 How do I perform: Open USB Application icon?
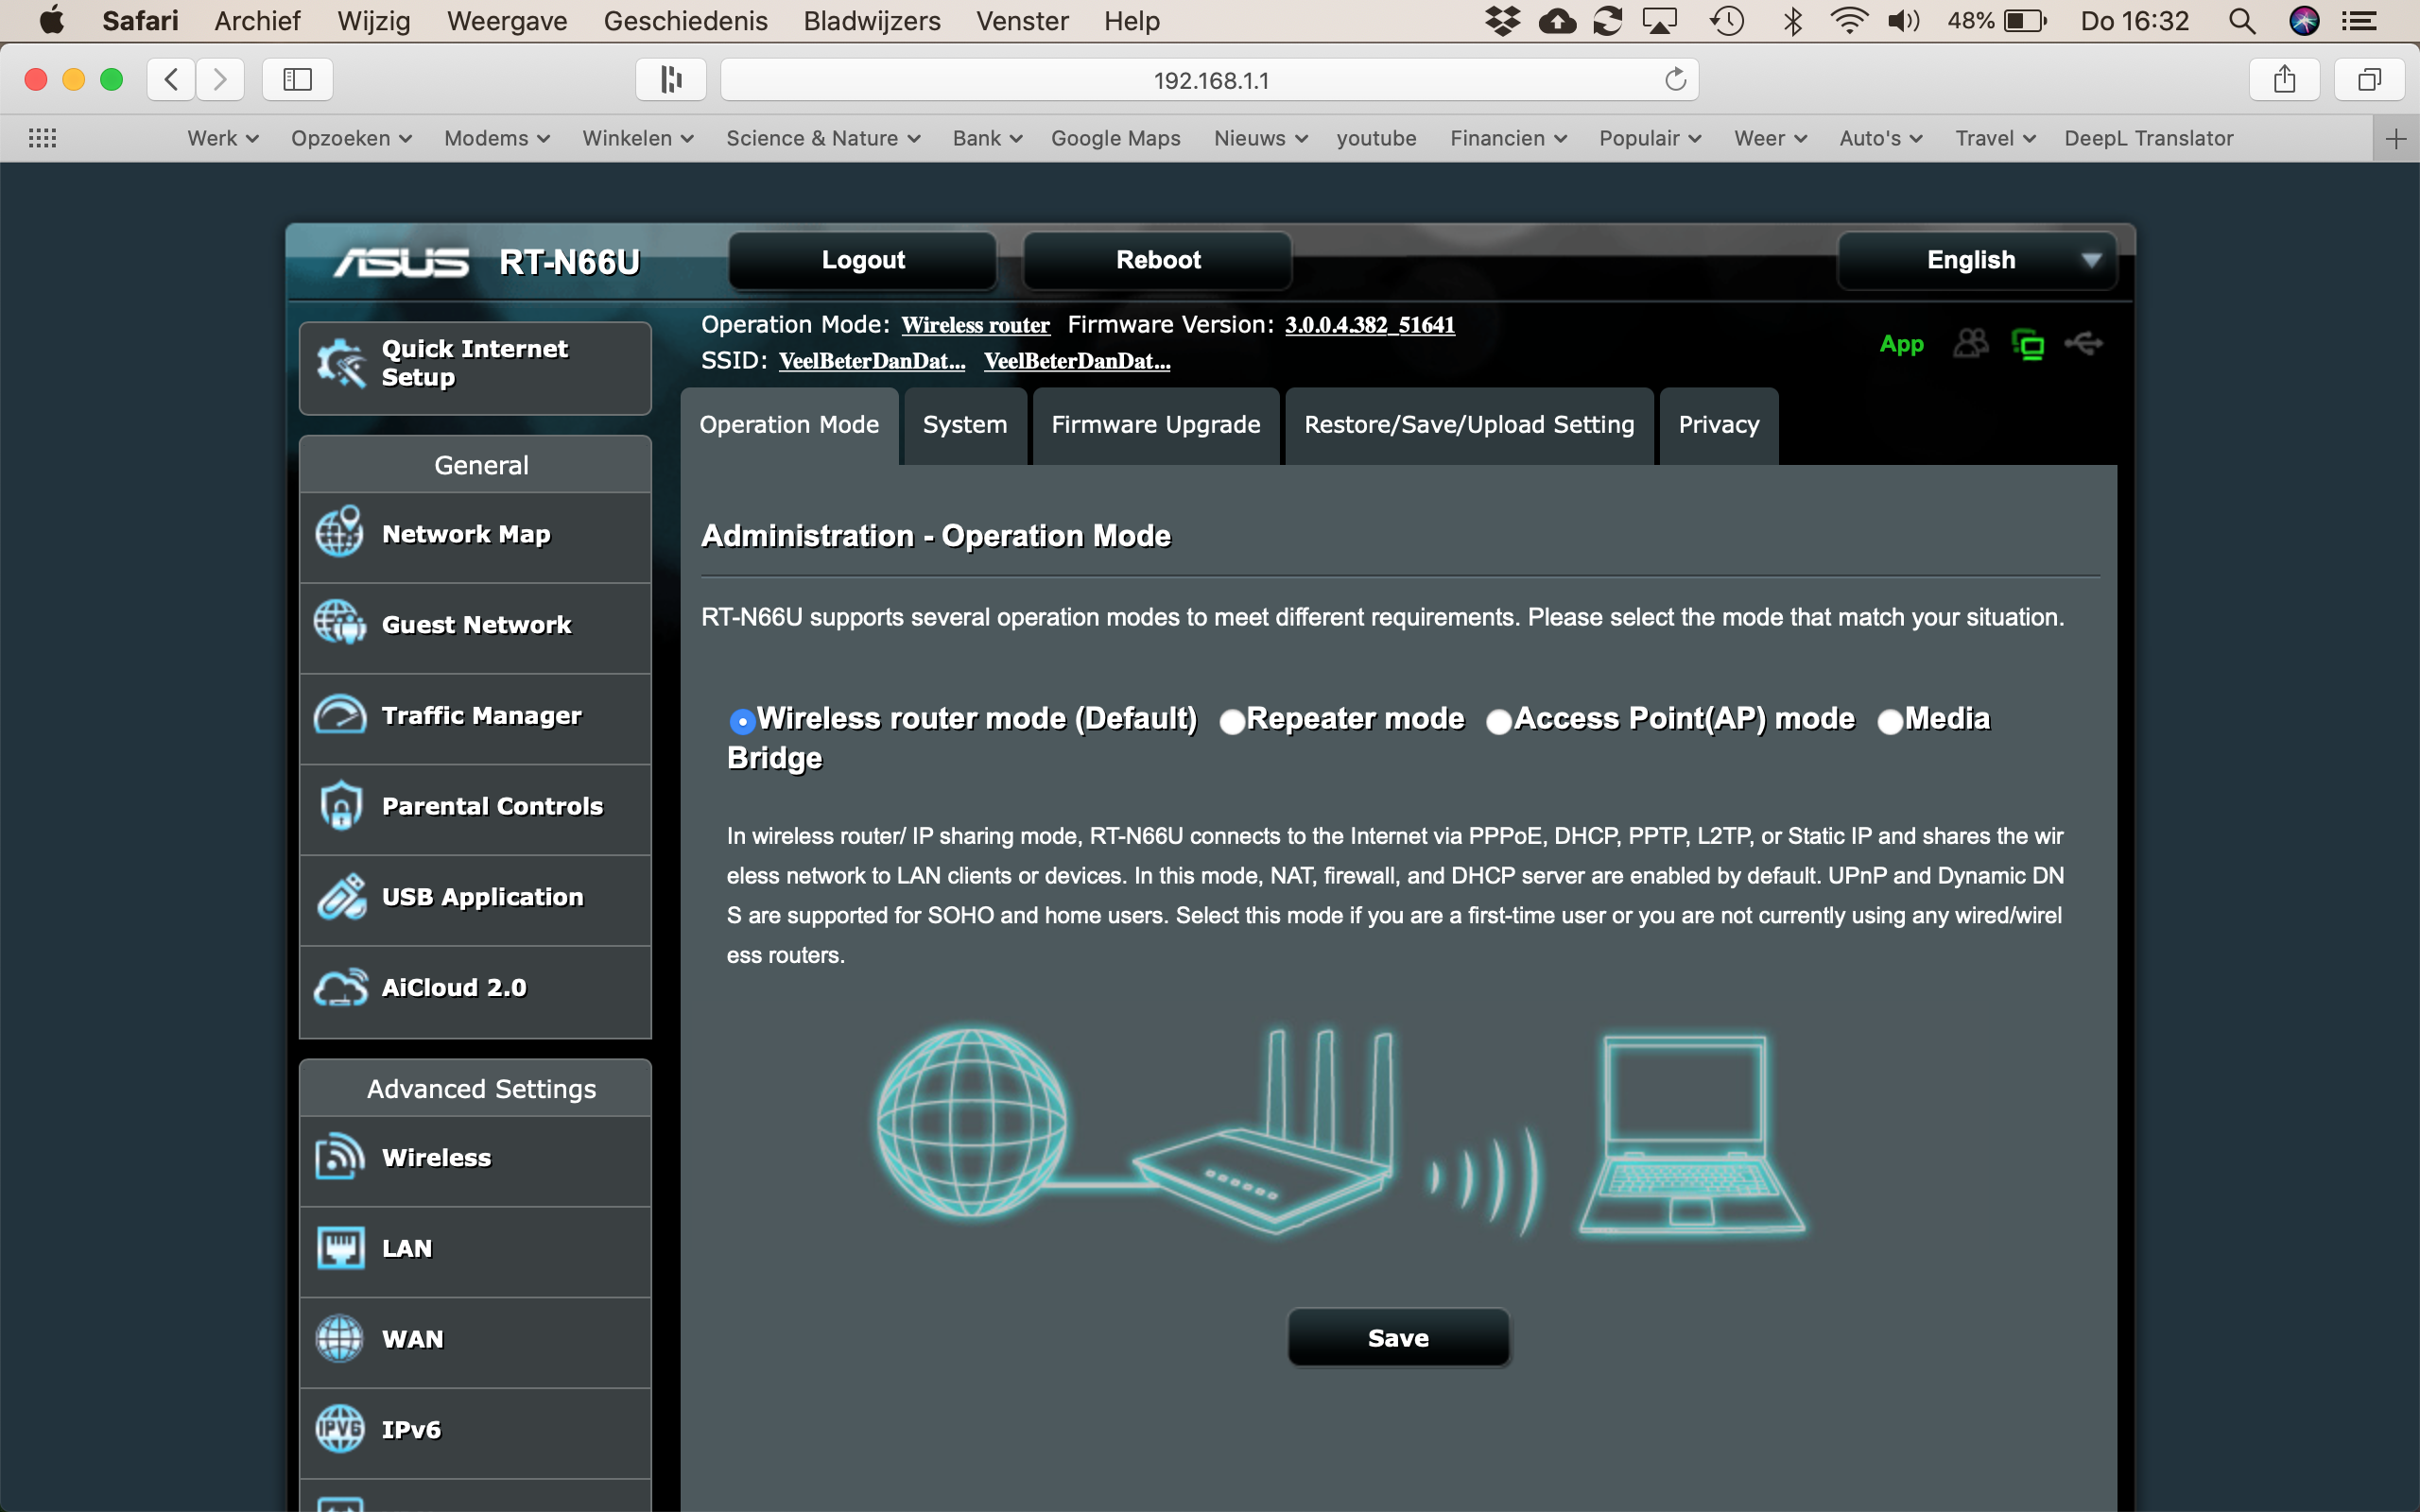pos(340,896)
